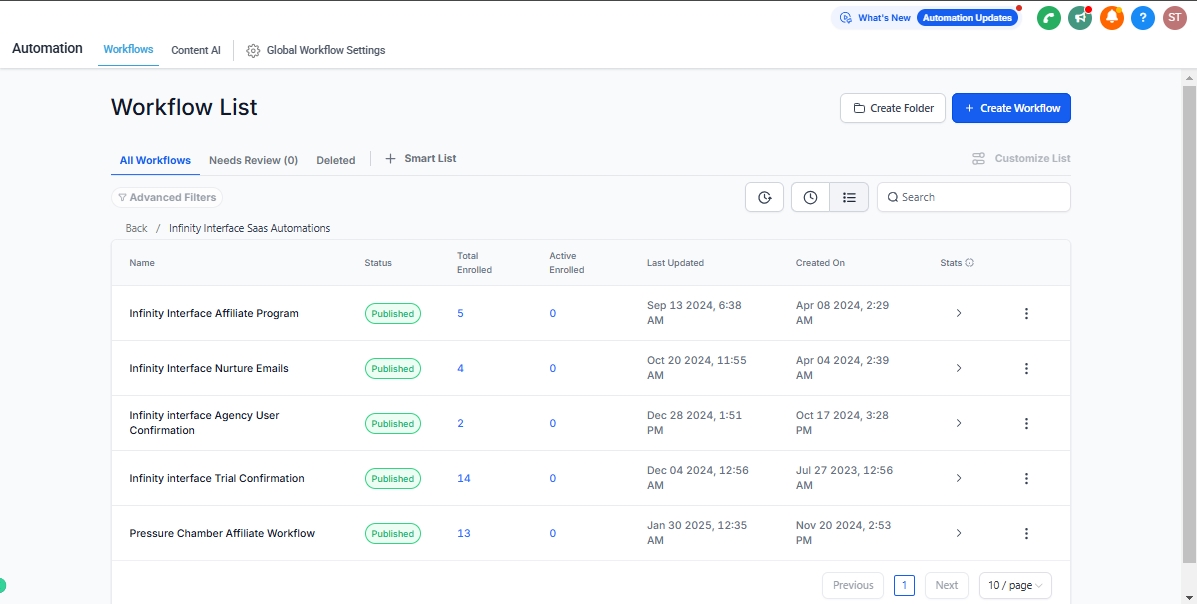Screen dimensions: 1197x604
Task: Switch to the list view toggle
Action: (849, 198)
